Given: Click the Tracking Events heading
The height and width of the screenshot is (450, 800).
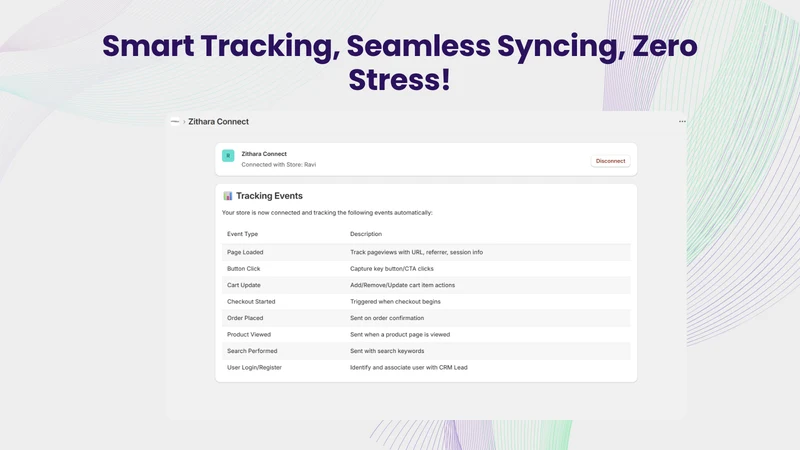Looking at the screenshot, I should click(269, 196).
